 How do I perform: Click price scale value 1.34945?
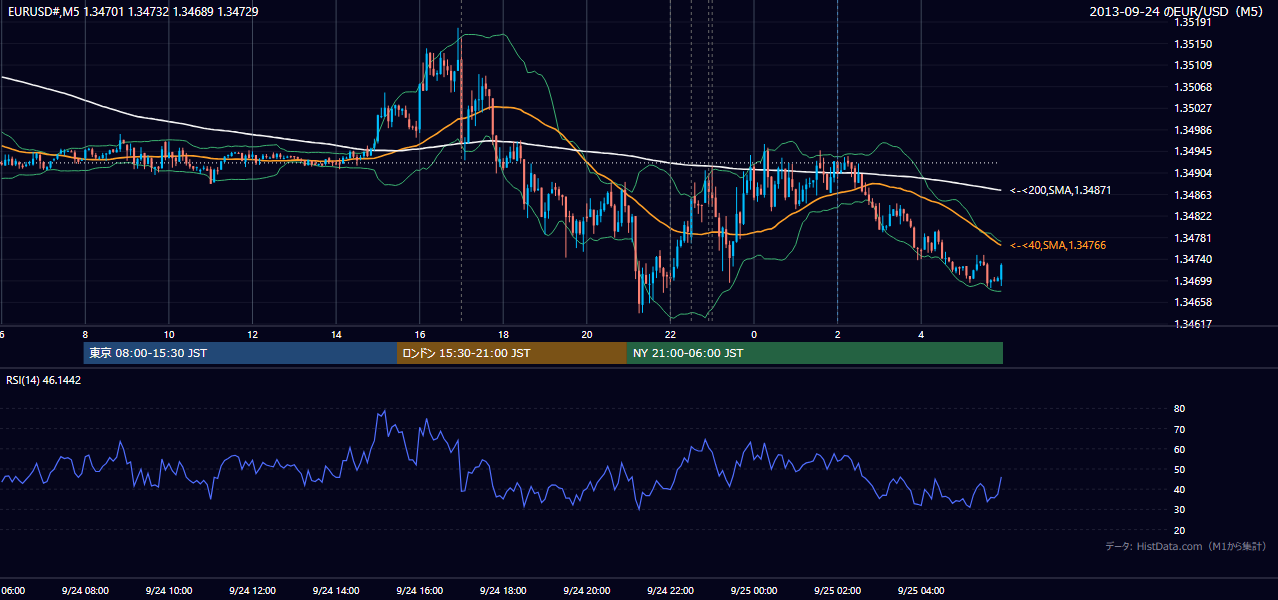click(1193, 151)
